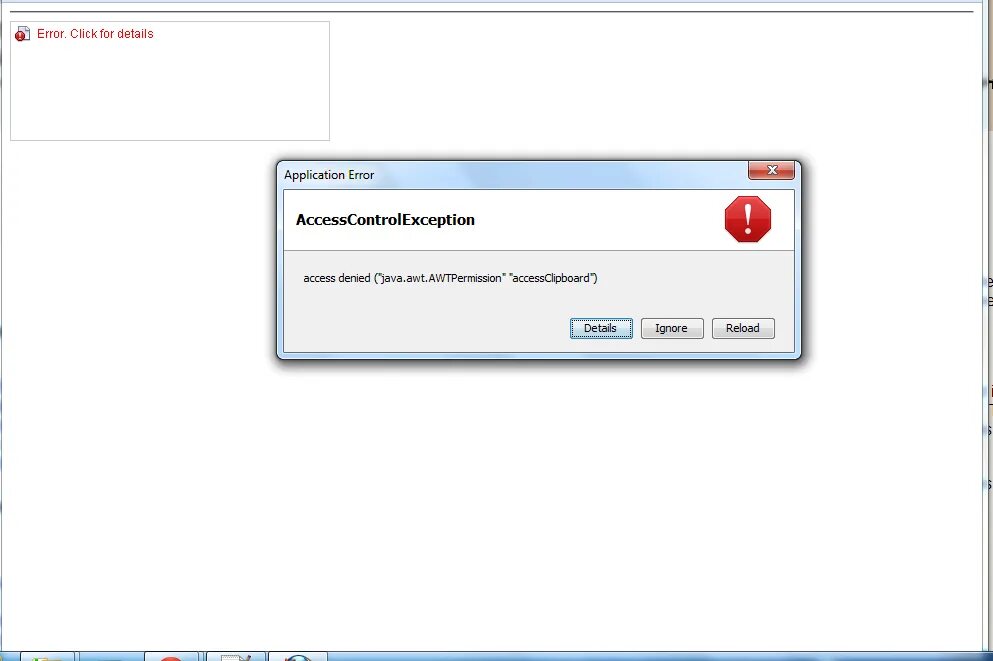Open error Details in the dialog
The width and height of the screenshot is (993, 661).
pyautogui.click(x=601, y=329)
